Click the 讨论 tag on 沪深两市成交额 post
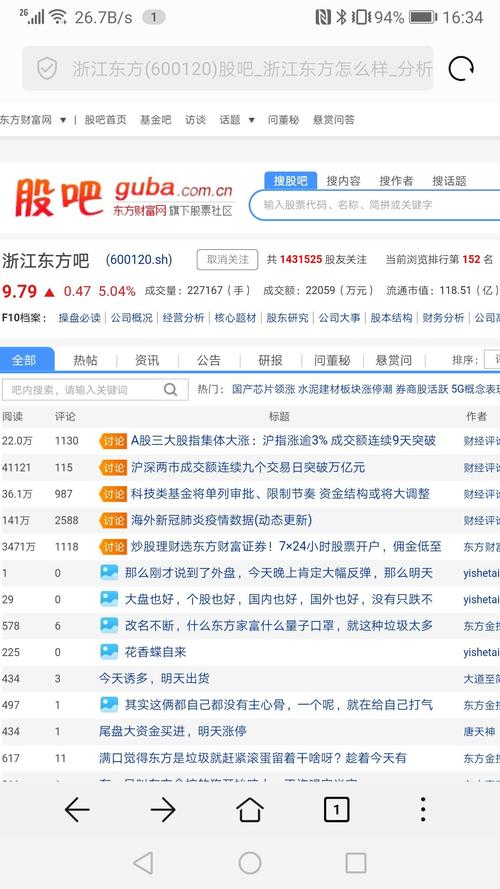This screenshot has height=889, width=500. (x=113, y=467)
